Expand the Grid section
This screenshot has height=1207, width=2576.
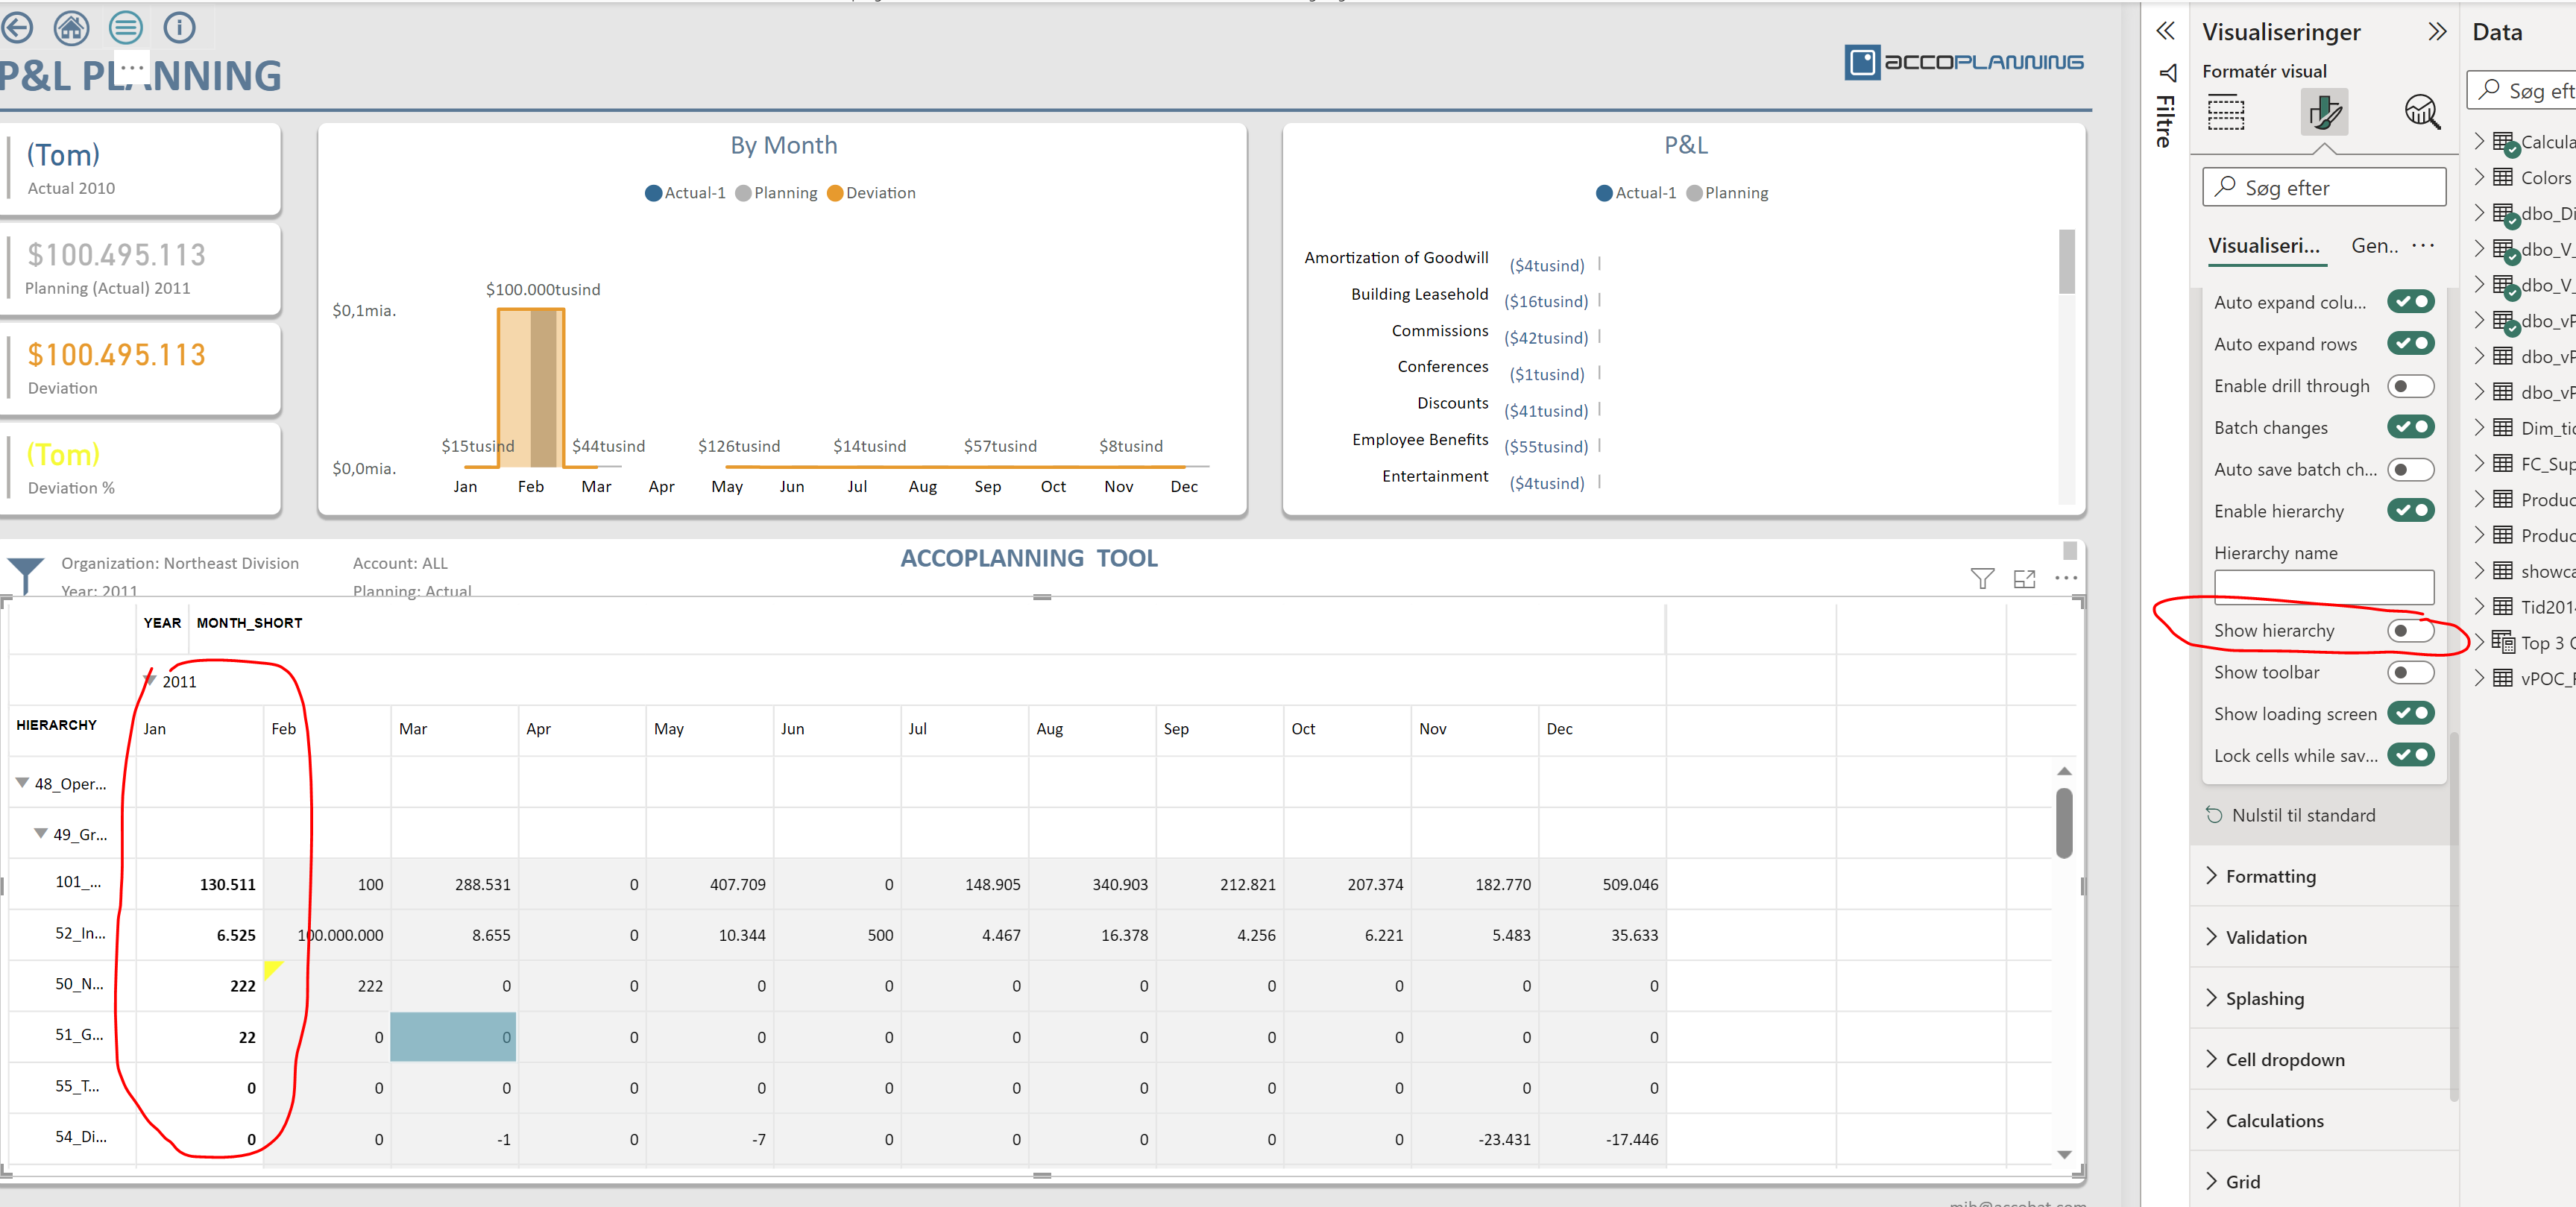2324,1181
